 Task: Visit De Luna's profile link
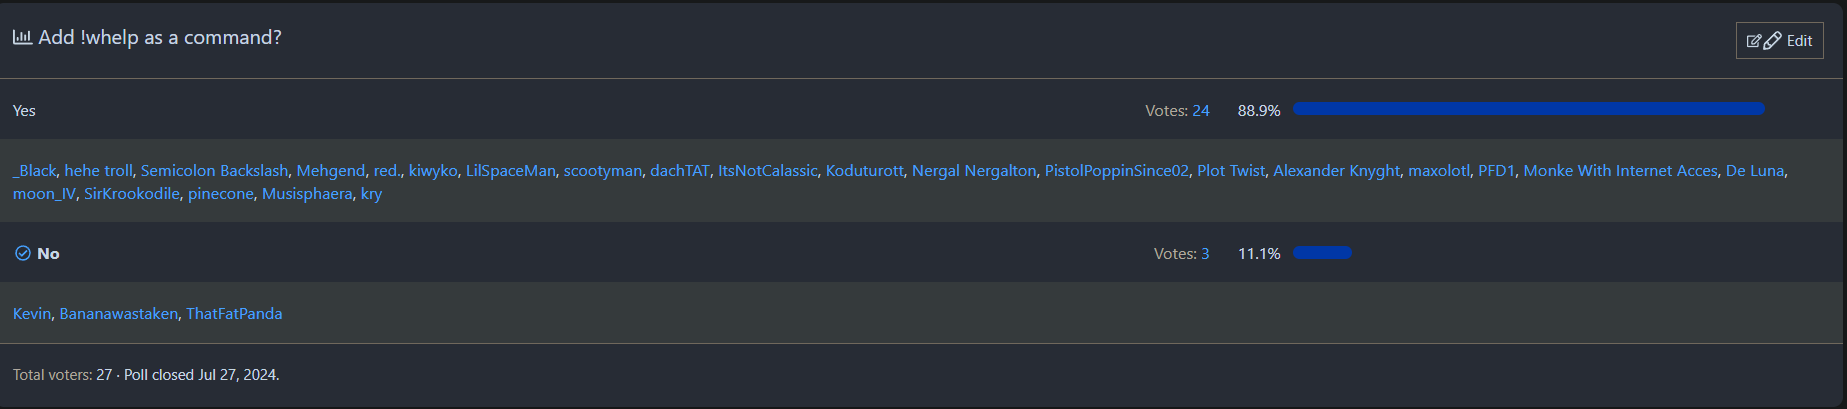coord(1754,171)
